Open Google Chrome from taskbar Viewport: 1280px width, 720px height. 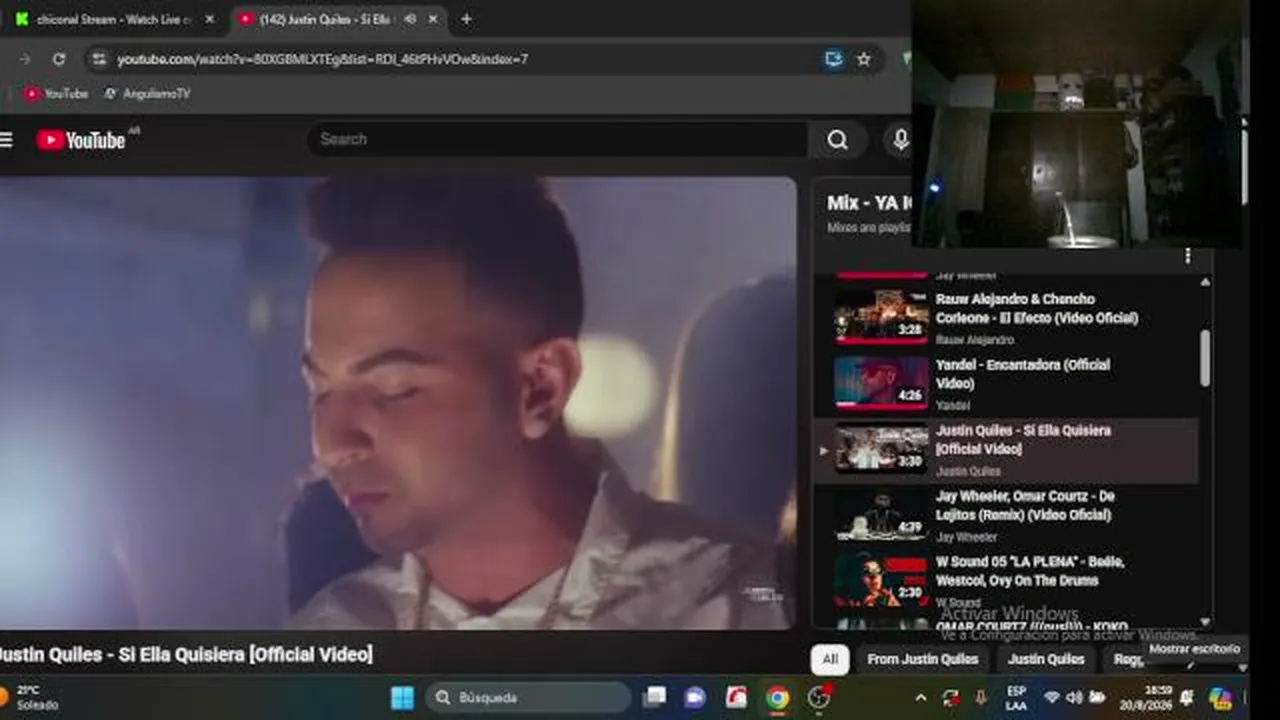coord(777,697)
